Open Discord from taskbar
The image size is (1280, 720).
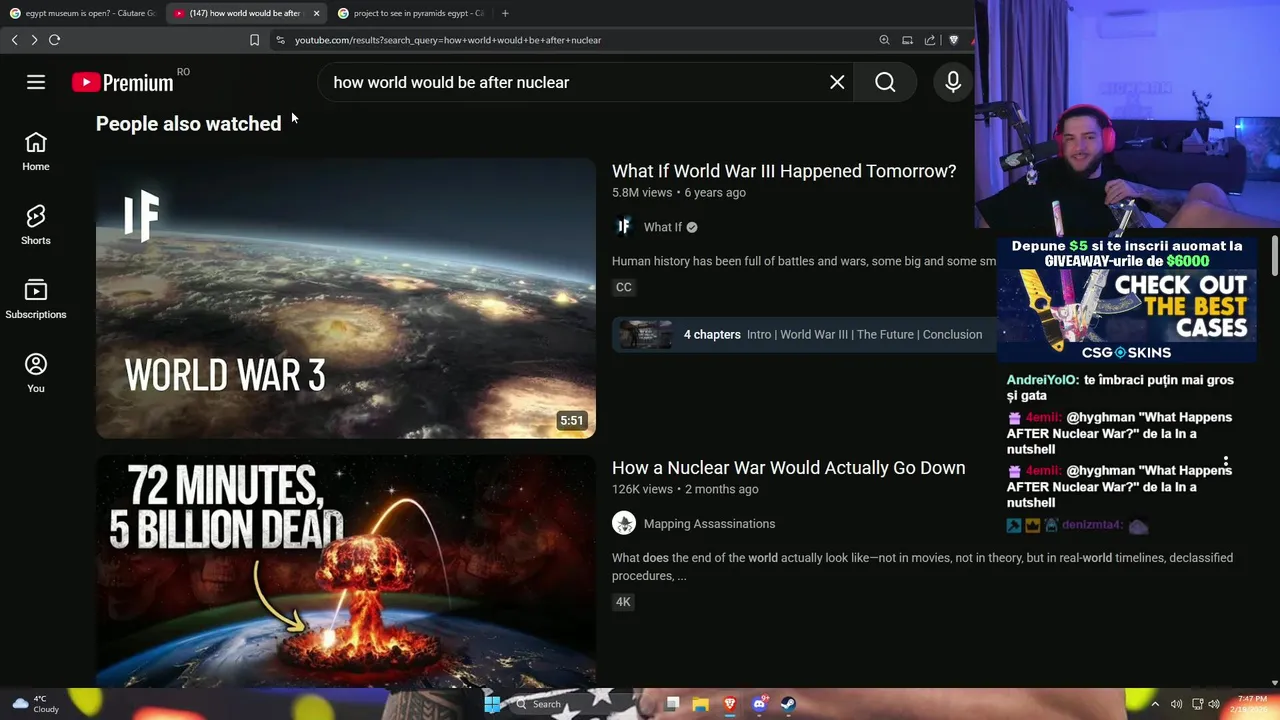click(759, 704)
